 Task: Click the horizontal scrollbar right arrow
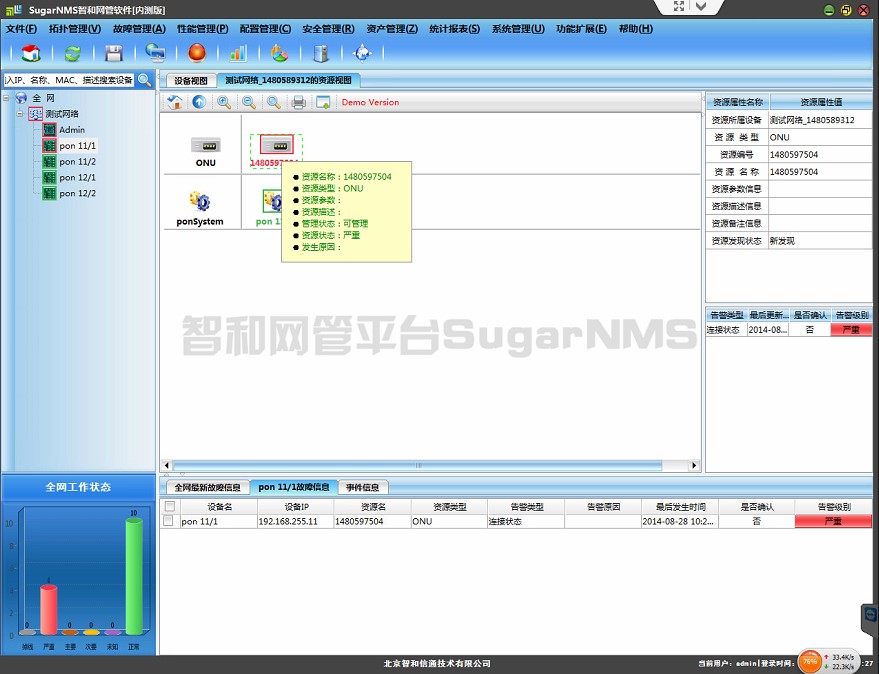[694, 465]
